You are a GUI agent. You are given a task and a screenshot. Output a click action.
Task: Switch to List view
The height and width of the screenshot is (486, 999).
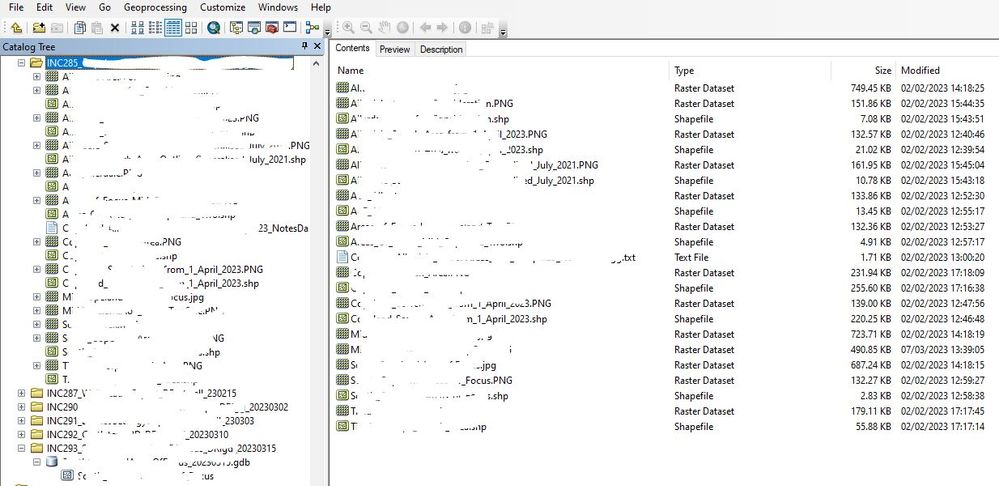(x=155, y=27)
